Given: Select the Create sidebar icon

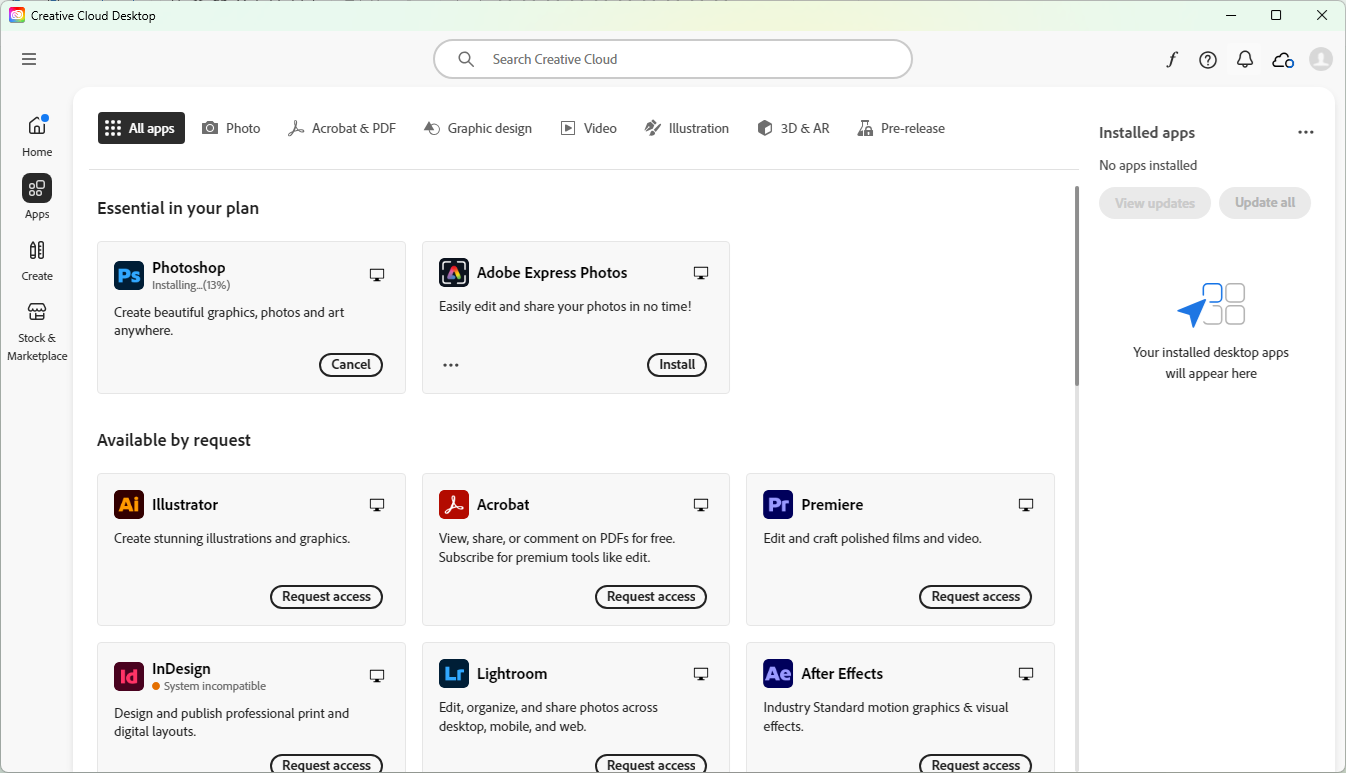Looking at the screenshot, I should pos(36,260).
